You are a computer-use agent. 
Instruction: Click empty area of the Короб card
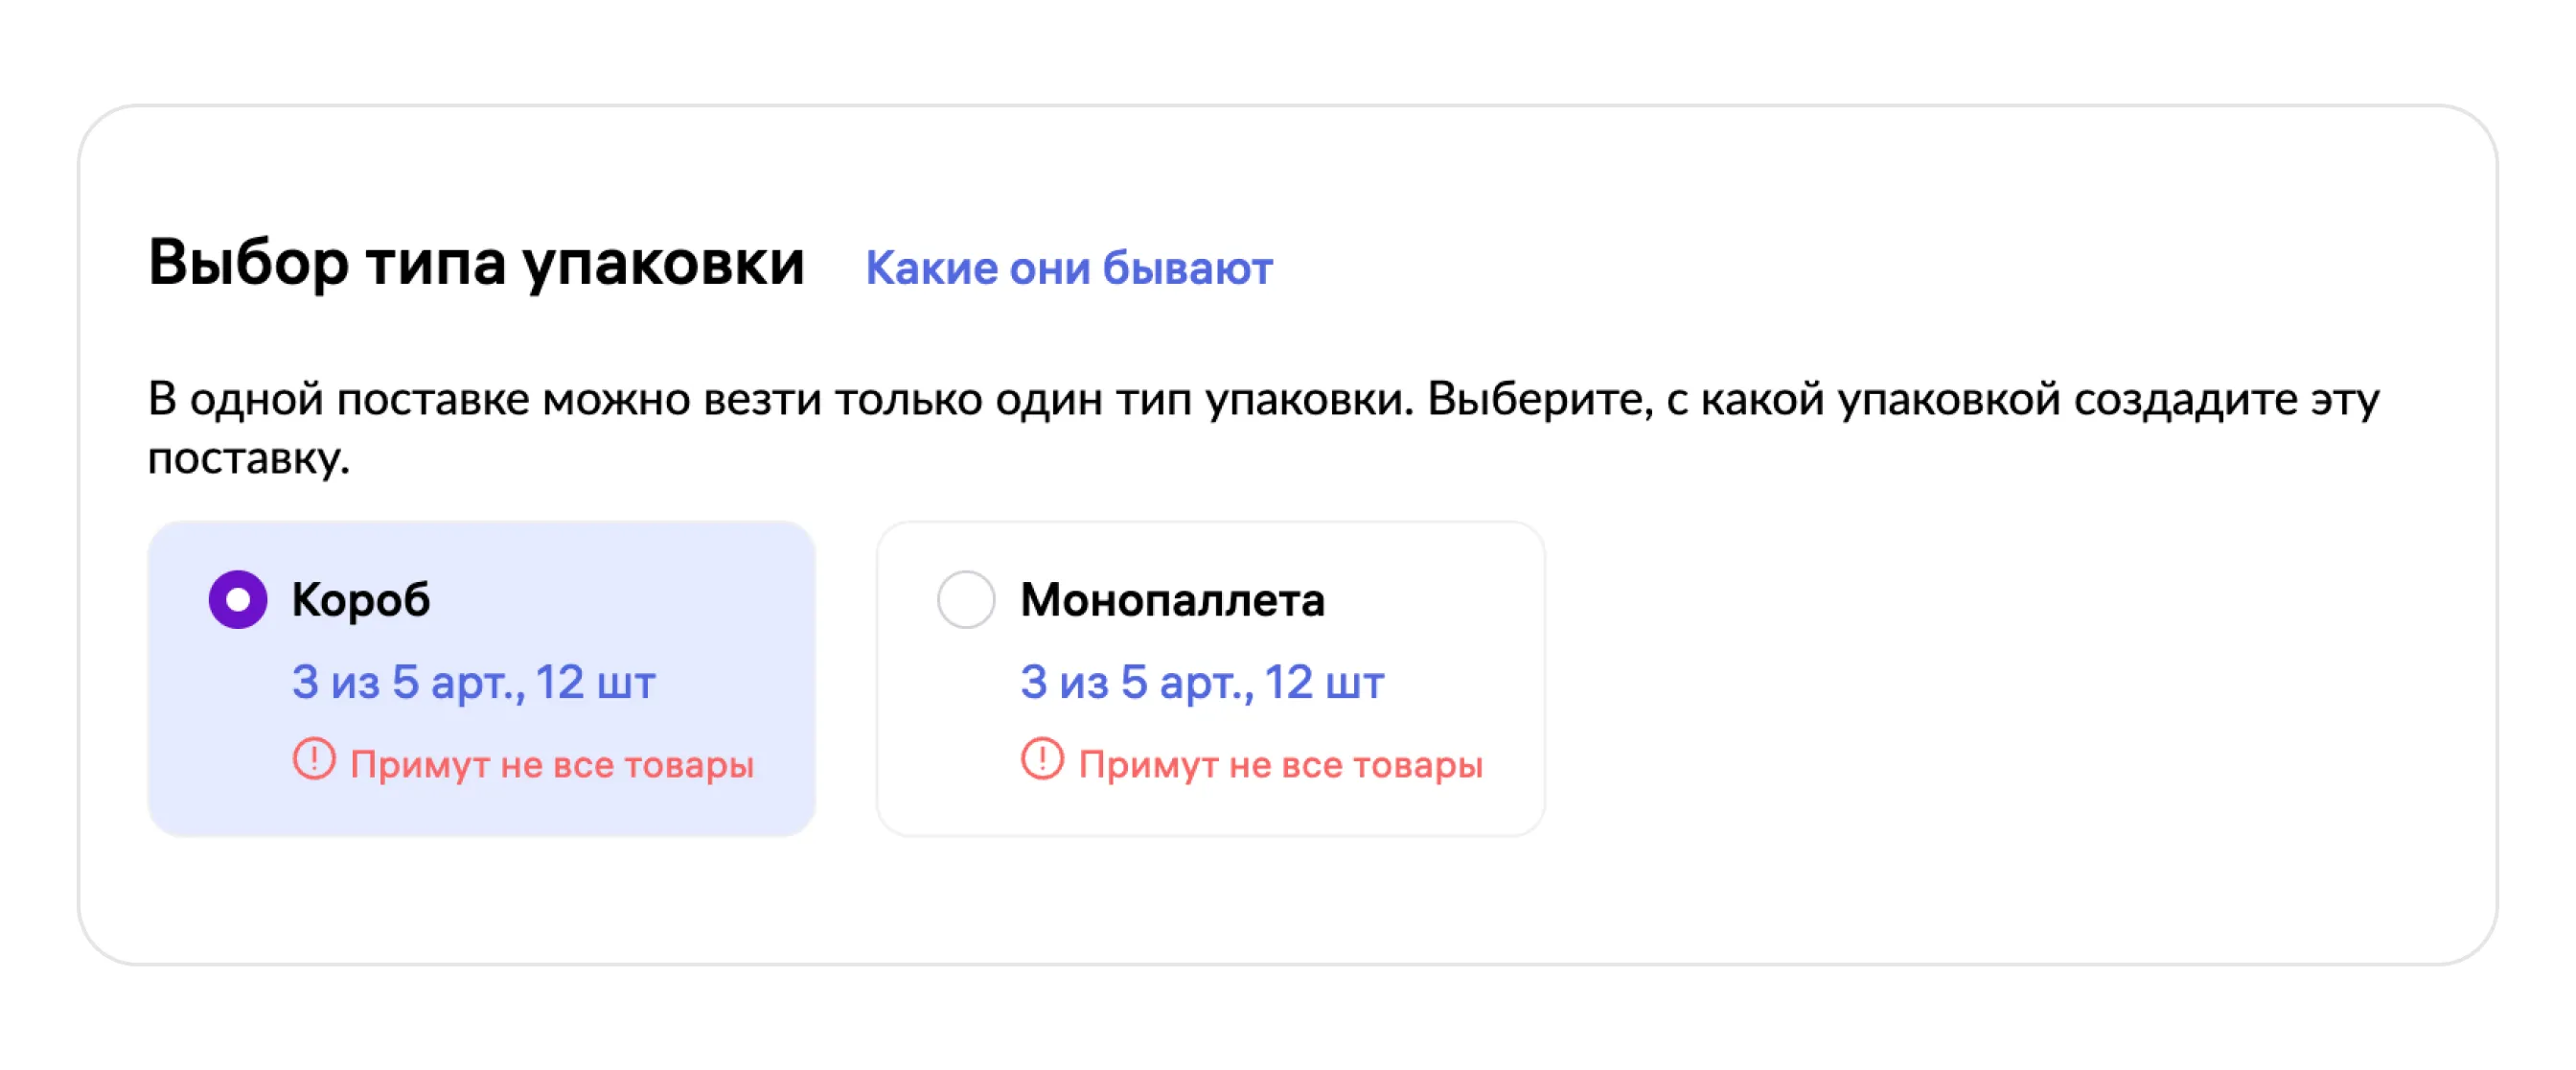click(x=700, y=600)
